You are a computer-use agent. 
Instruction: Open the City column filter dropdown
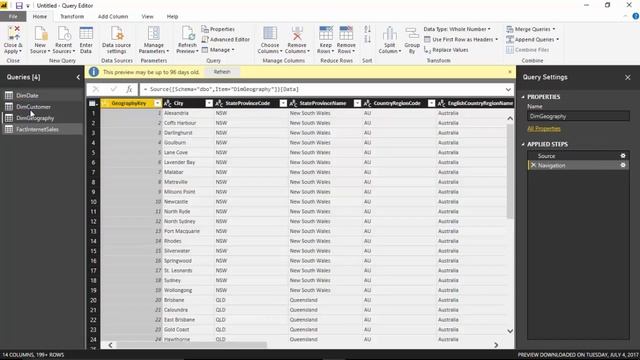[209, 103]
